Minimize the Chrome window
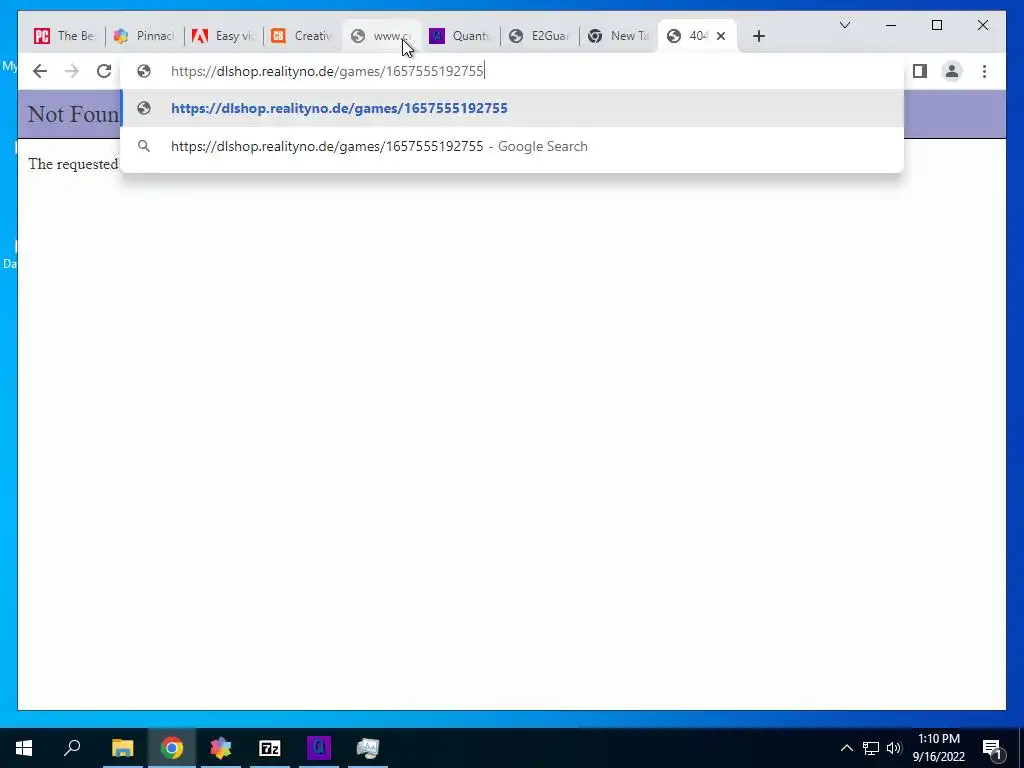 tap(891, 25)
